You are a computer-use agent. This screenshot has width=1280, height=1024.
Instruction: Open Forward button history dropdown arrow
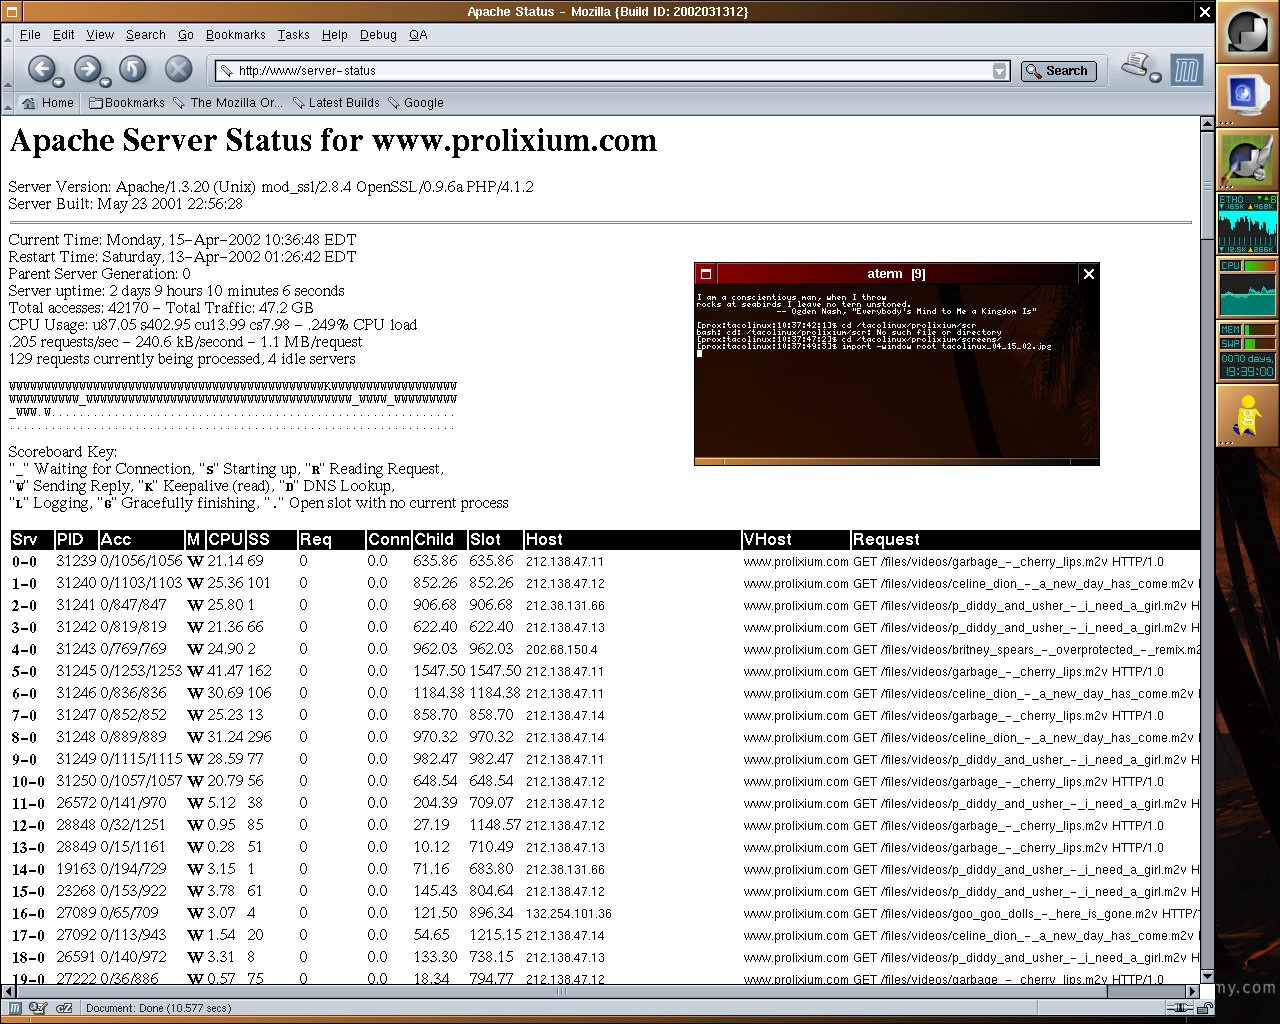click(x=104, y=82)
